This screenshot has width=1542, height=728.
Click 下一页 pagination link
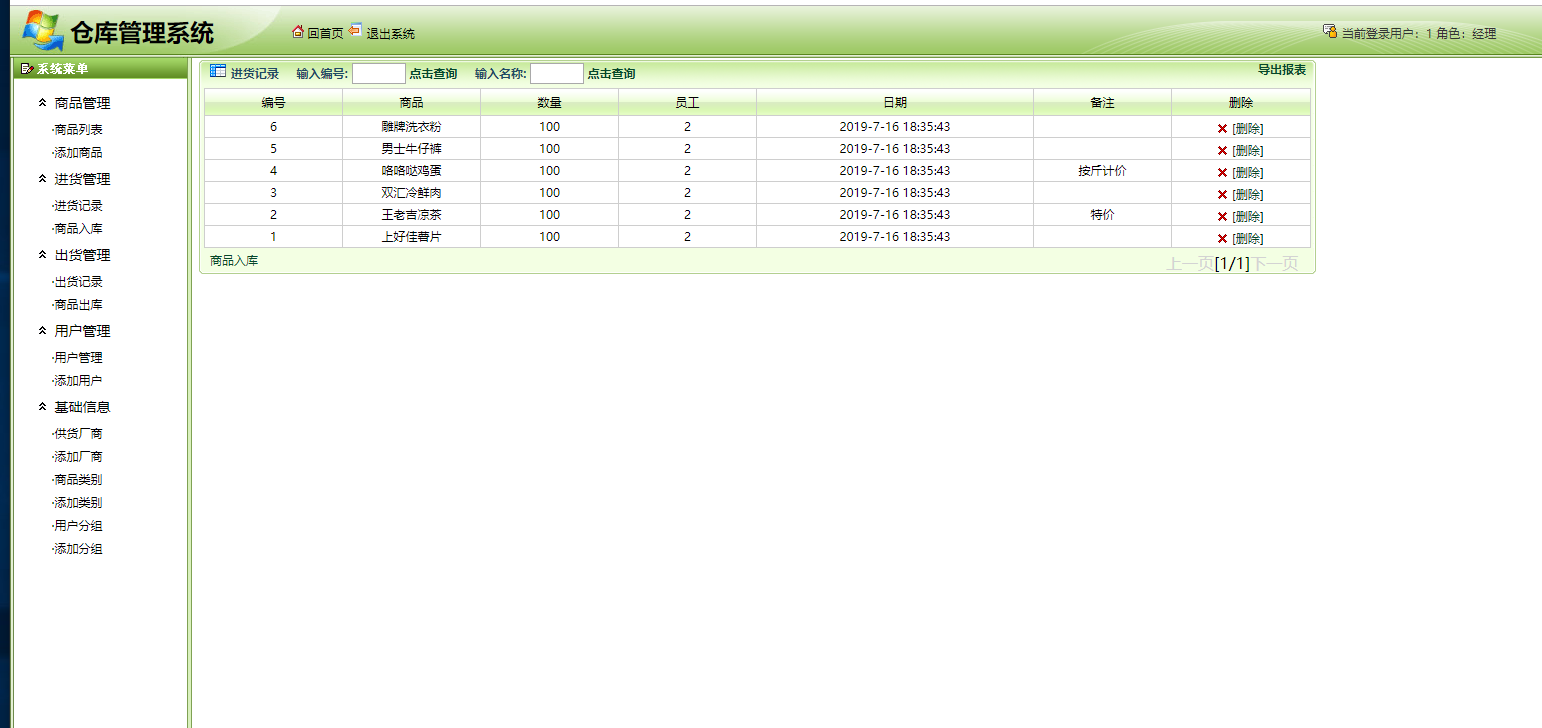pyautogui.click(x=1275, y=264)
